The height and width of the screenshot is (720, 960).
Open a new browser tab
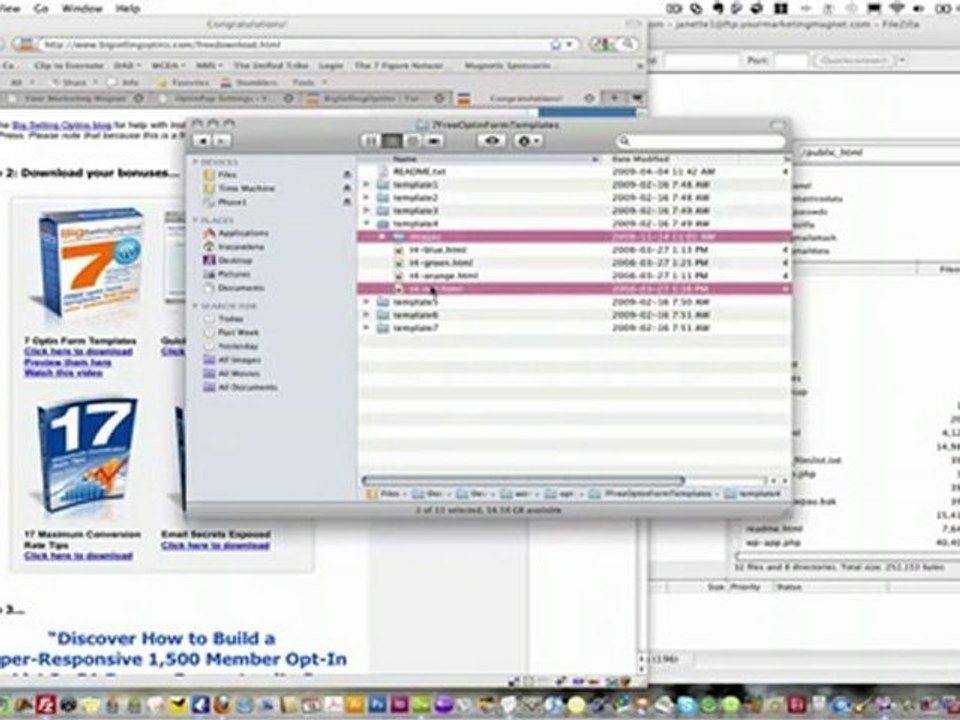[x=614, y=98]
